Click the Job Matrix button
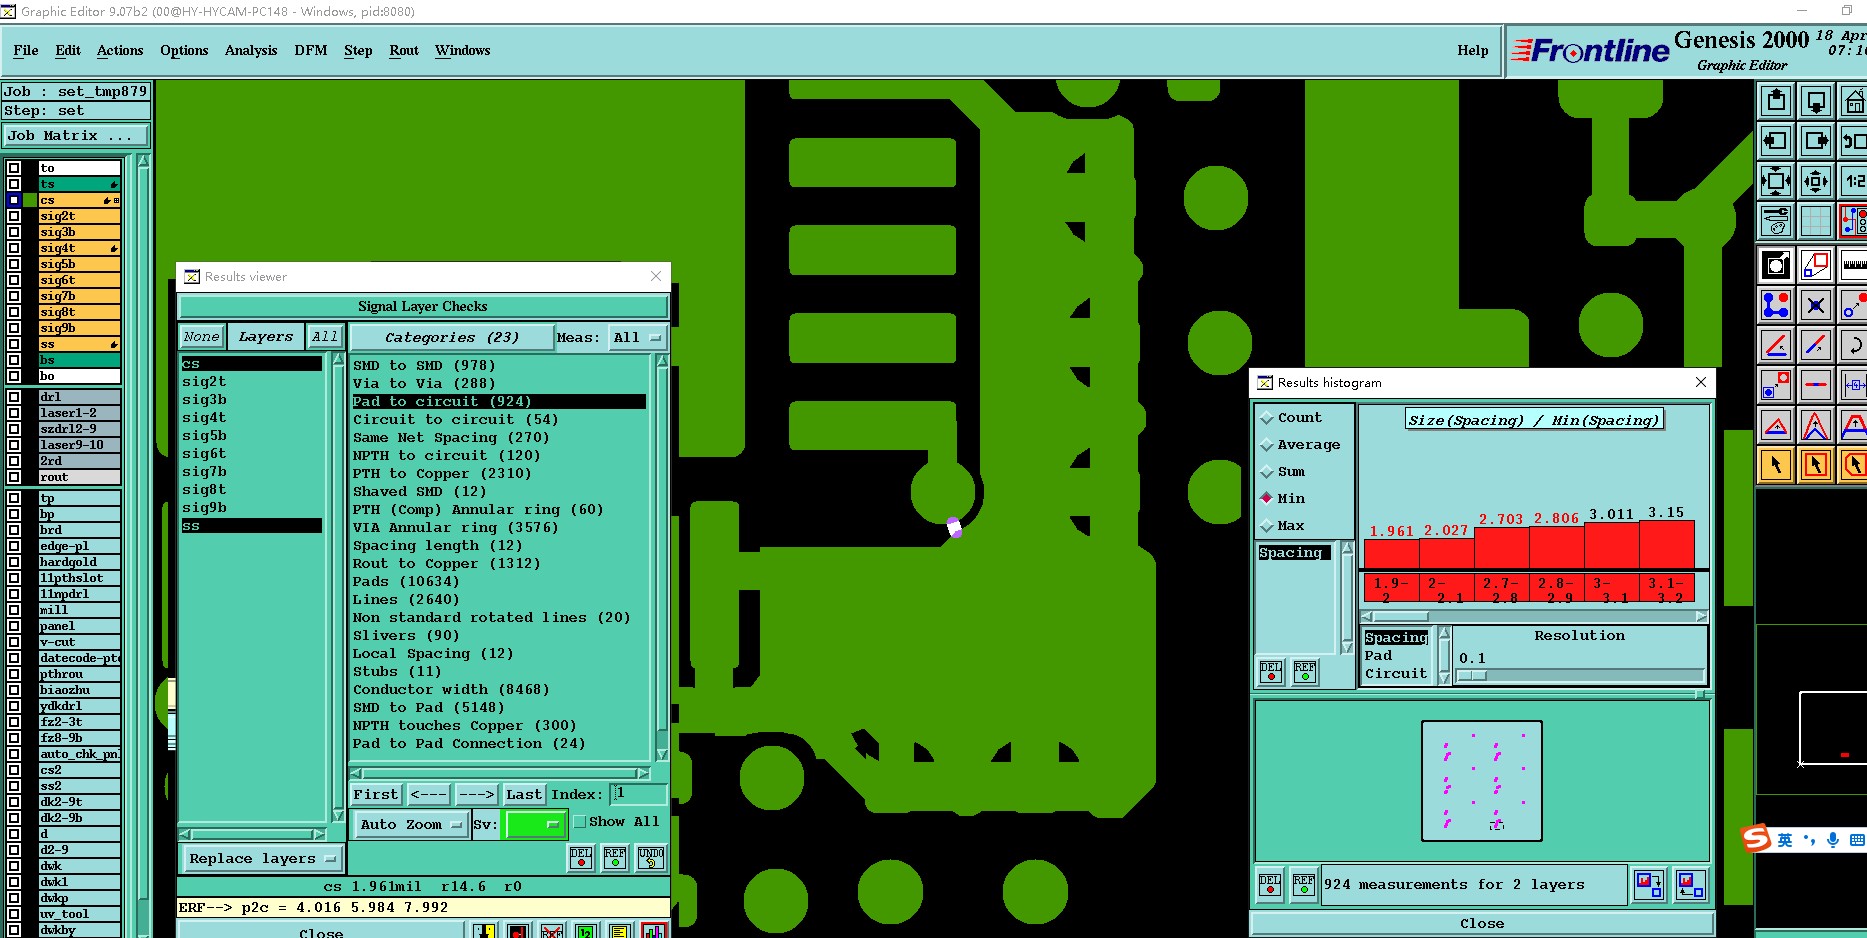1867x938 pixels. (76, 135)
